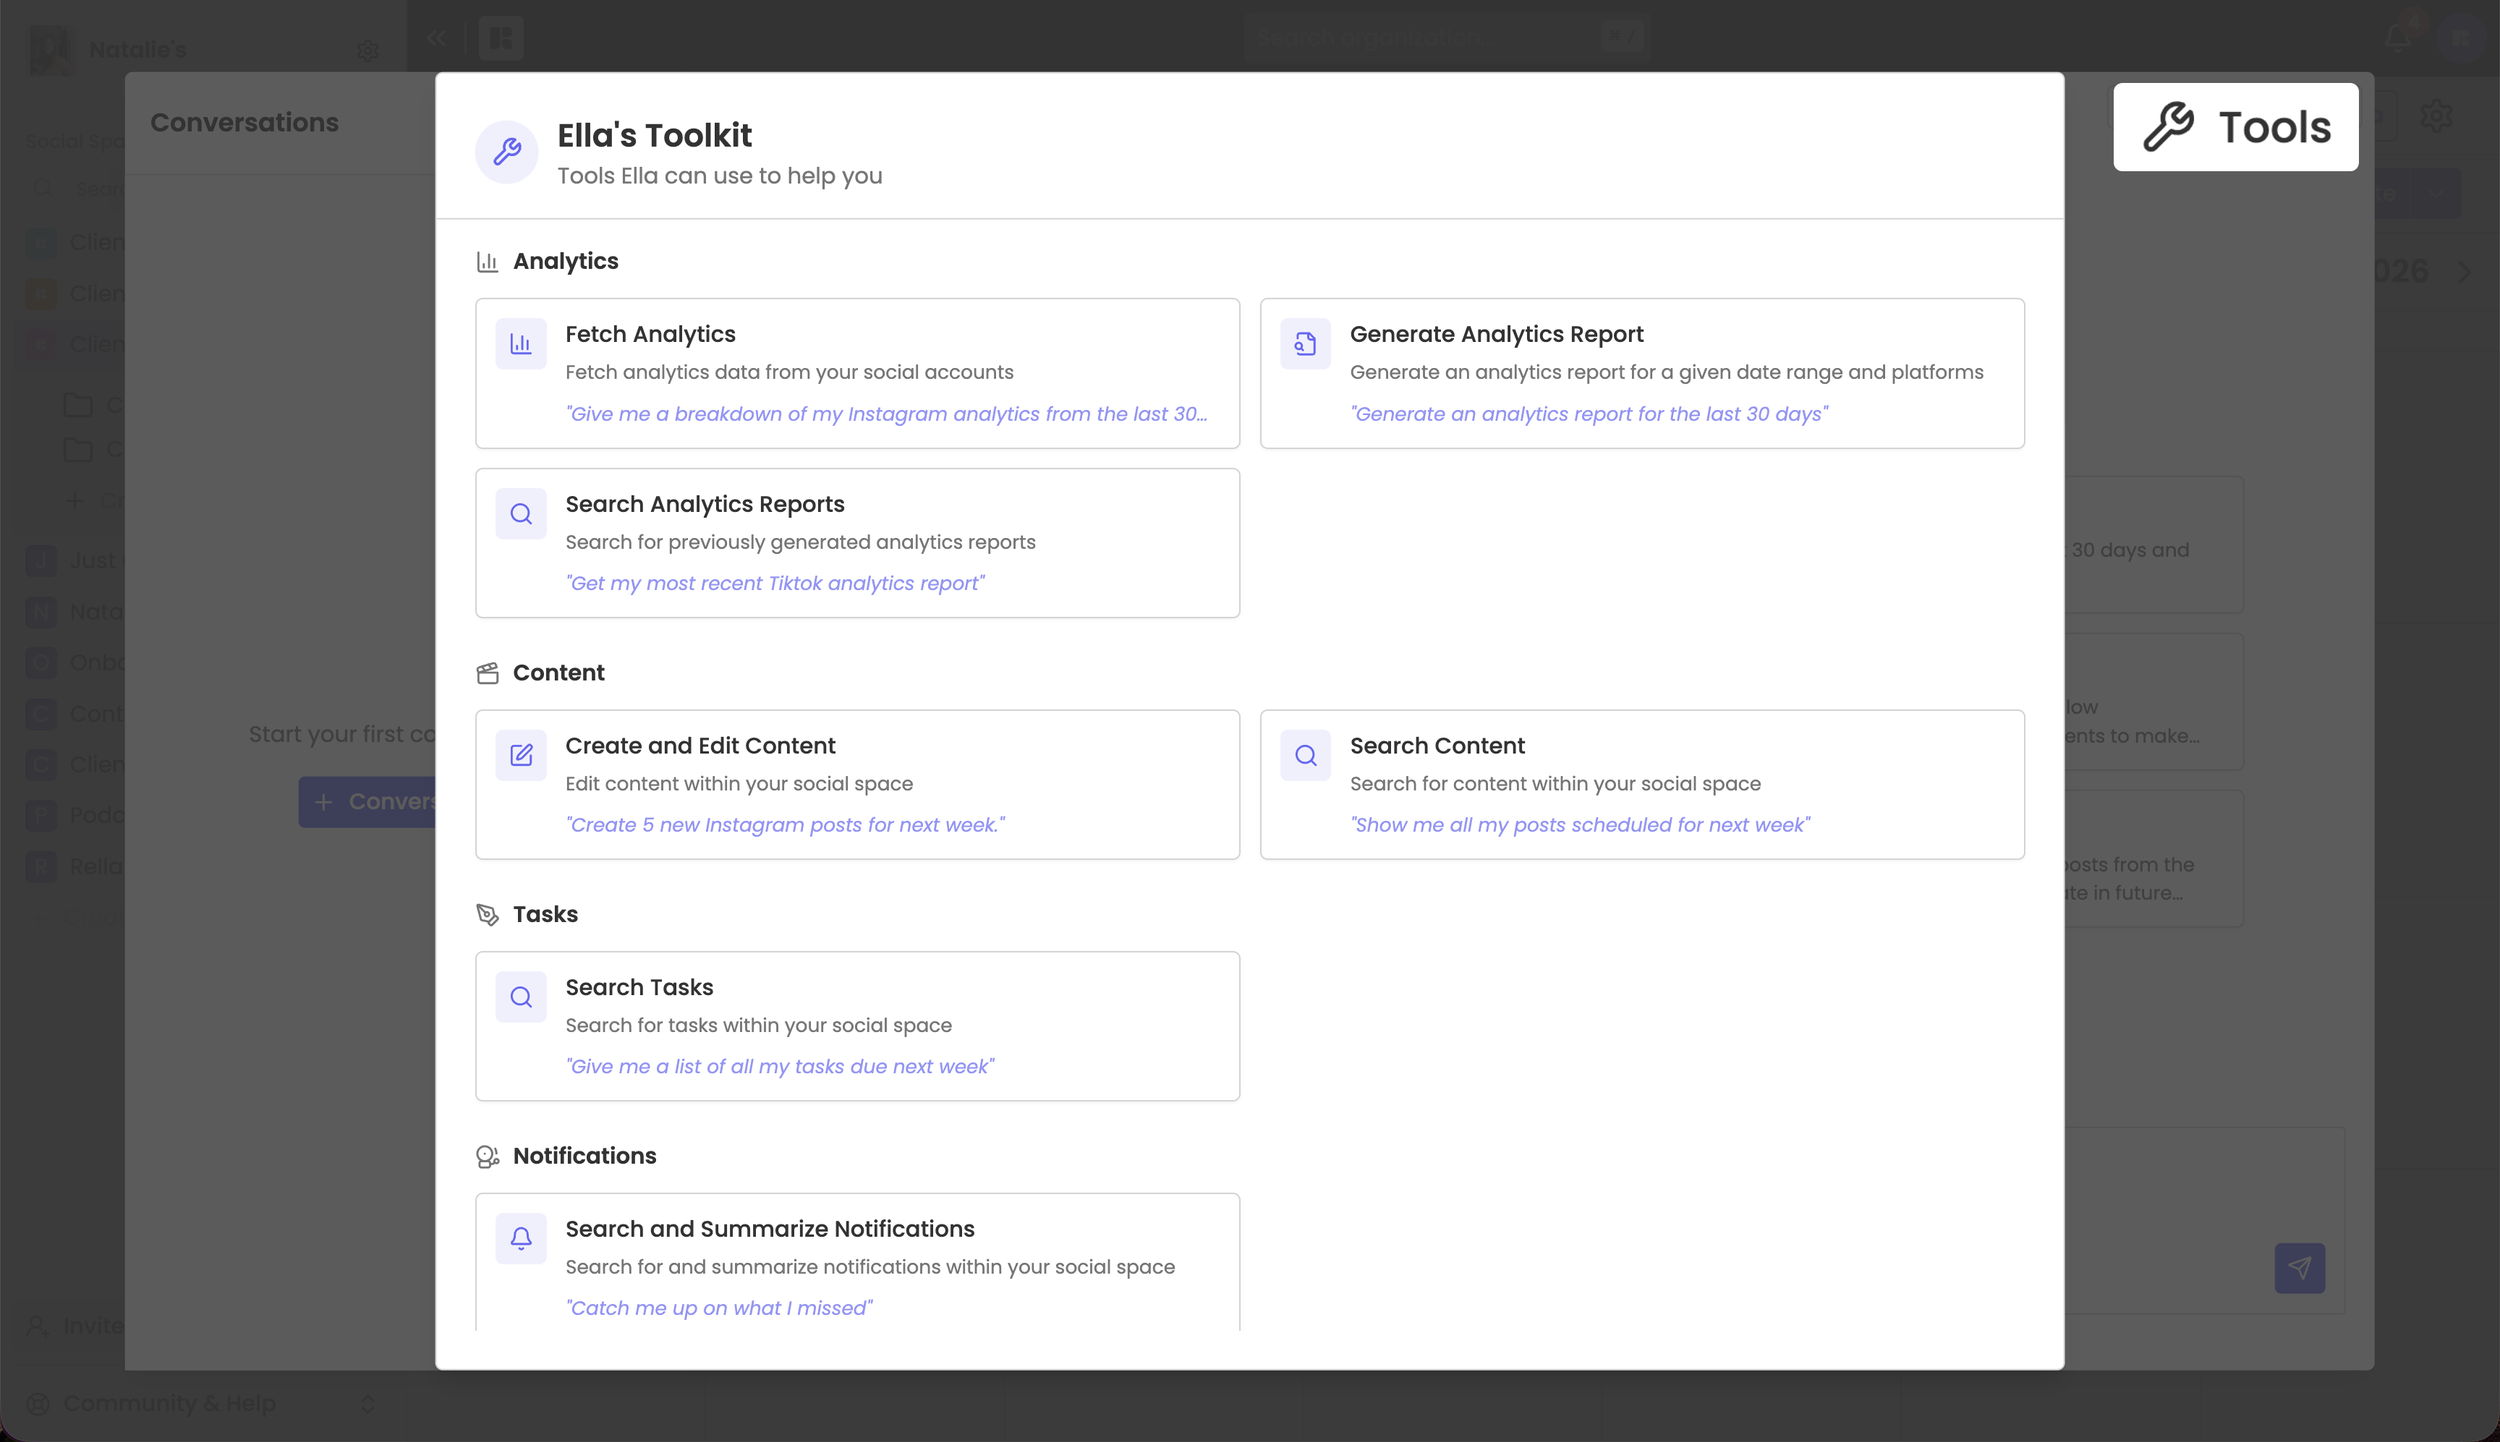This screenshot has height=1442, width=2500.
Task: Click the "Catch me up on what I missed" prompt
Action: tap(718, 1308)
